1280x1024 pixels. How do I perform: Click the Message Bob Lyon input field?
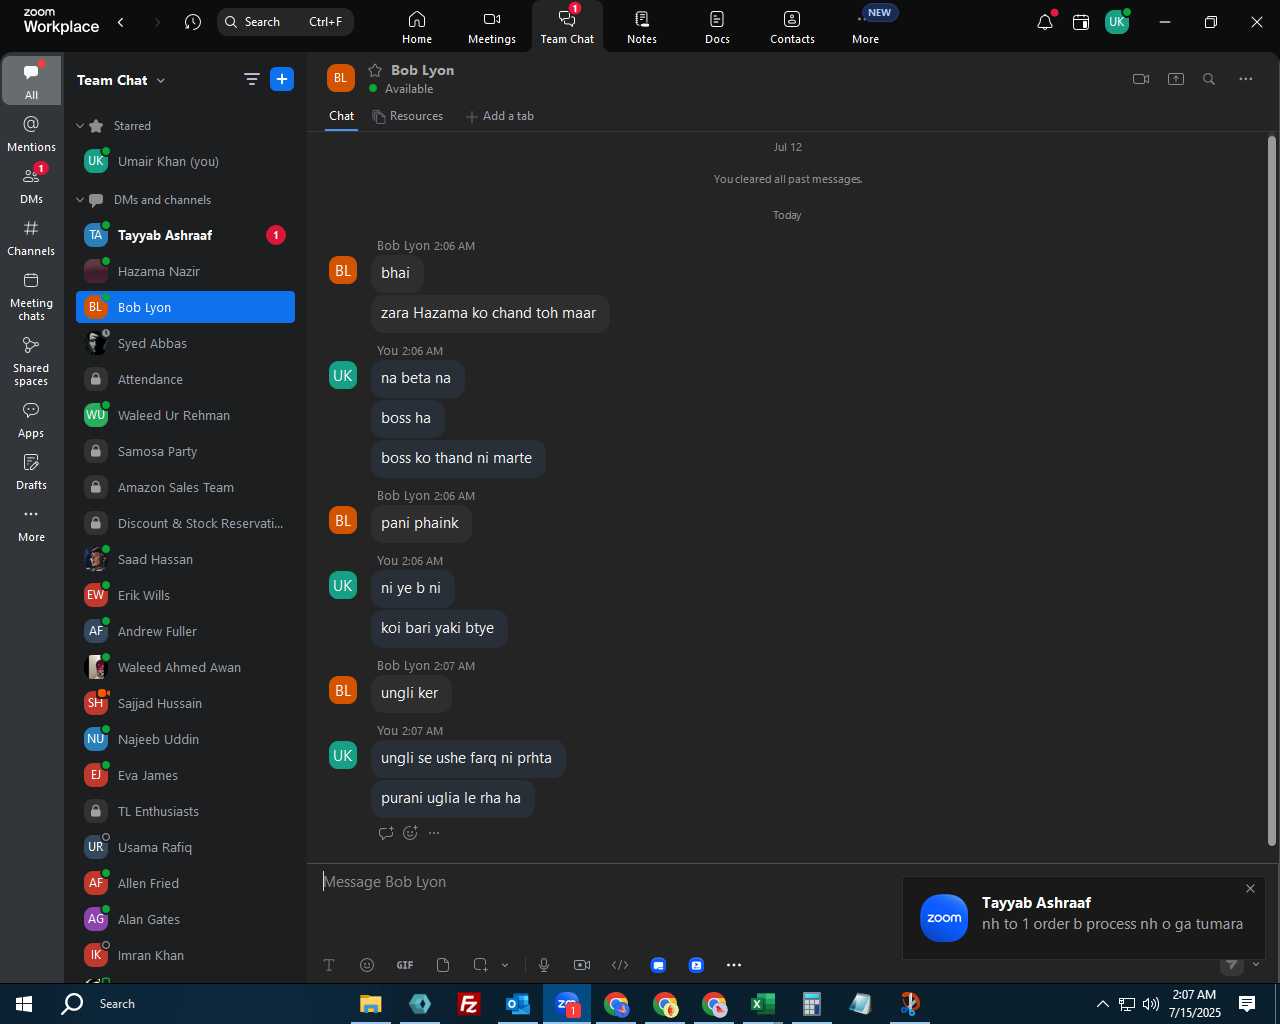tap(610, 882)
